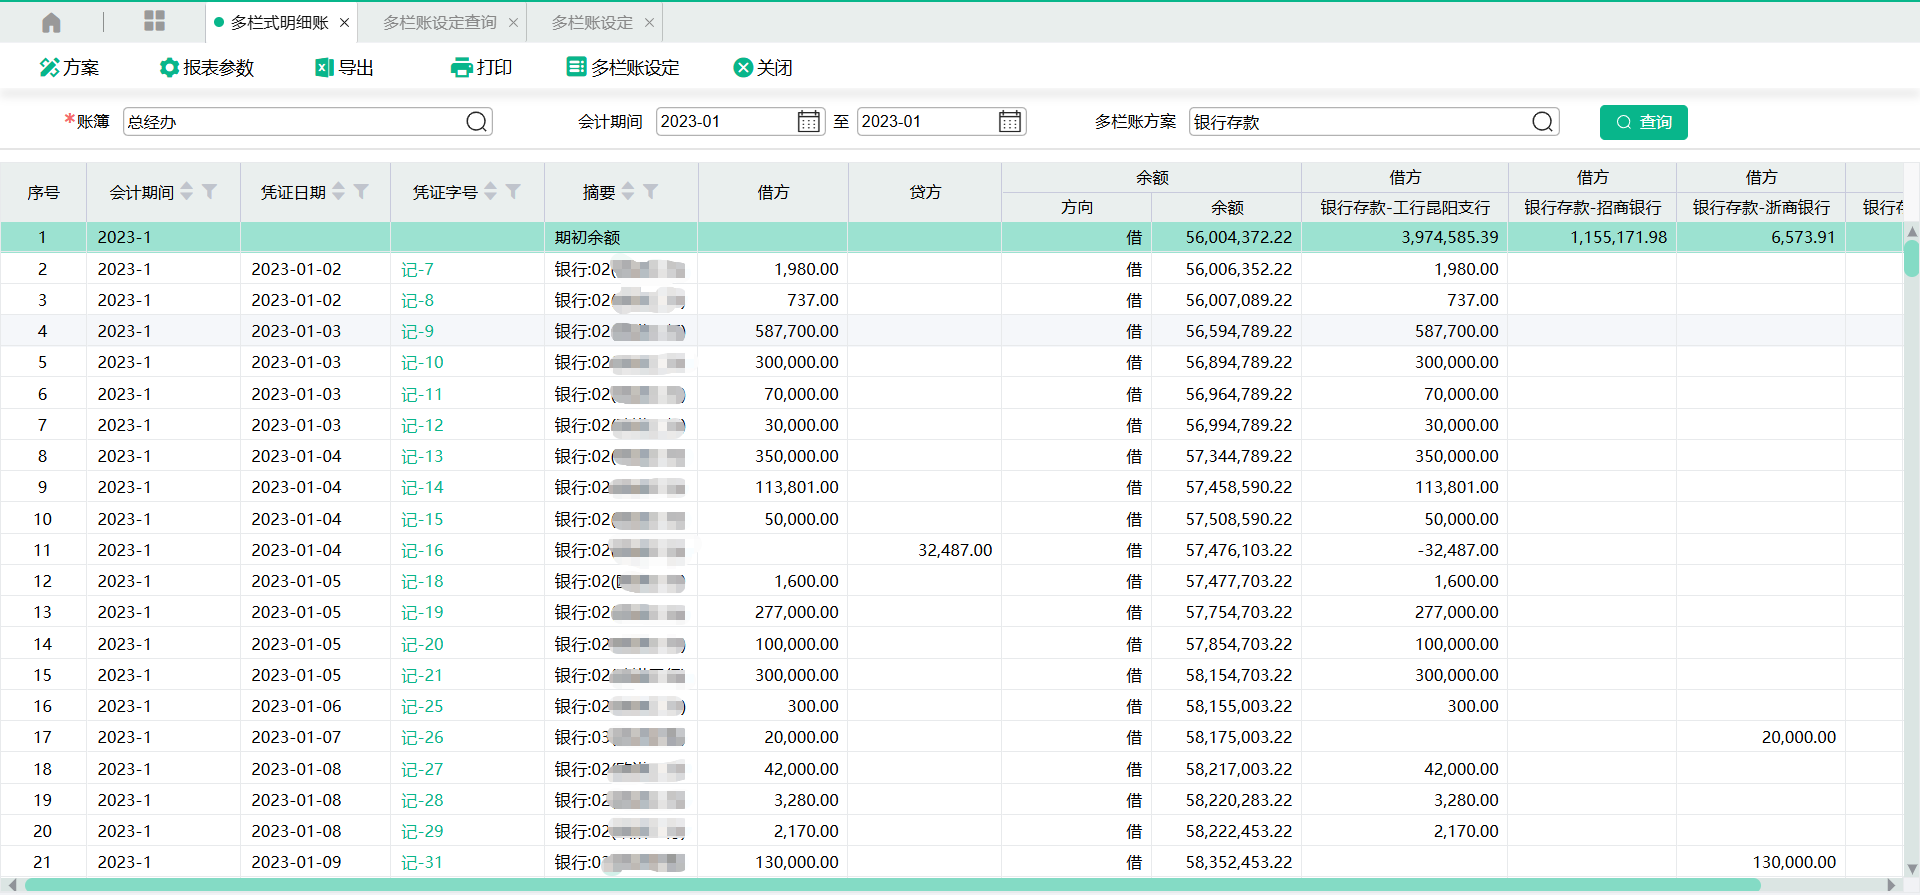Open the start period calendar picker

[808, 122]
